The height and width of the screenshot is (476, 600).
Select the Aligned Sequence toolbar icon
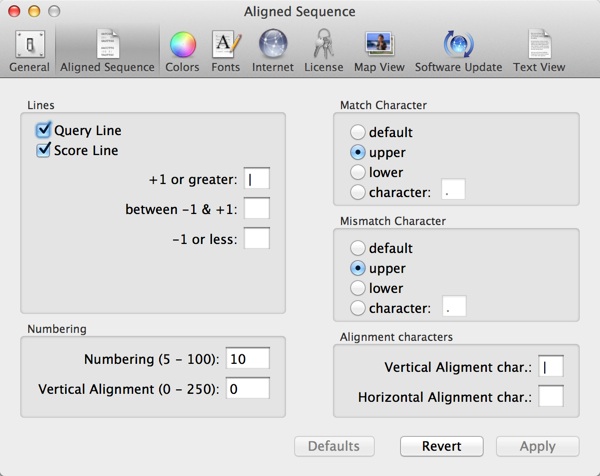pos(107,50)
